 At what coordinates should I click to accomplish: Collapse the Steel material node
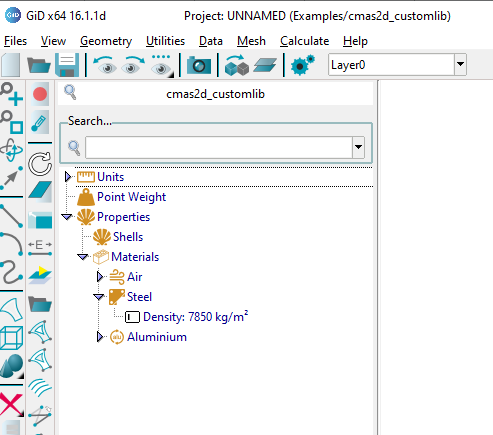99,297
